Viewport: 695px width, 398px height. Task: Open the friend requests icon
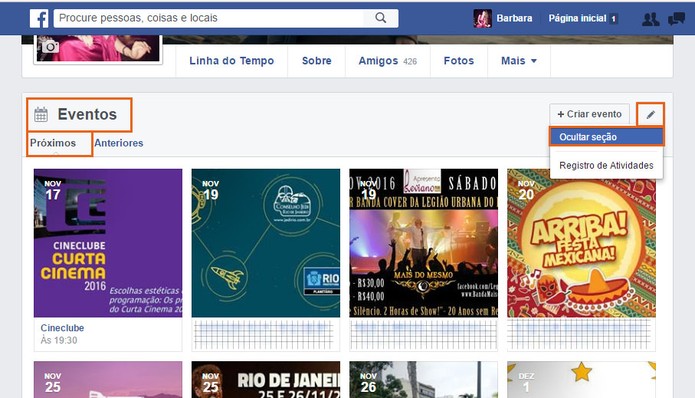click(x=651, y=19)
